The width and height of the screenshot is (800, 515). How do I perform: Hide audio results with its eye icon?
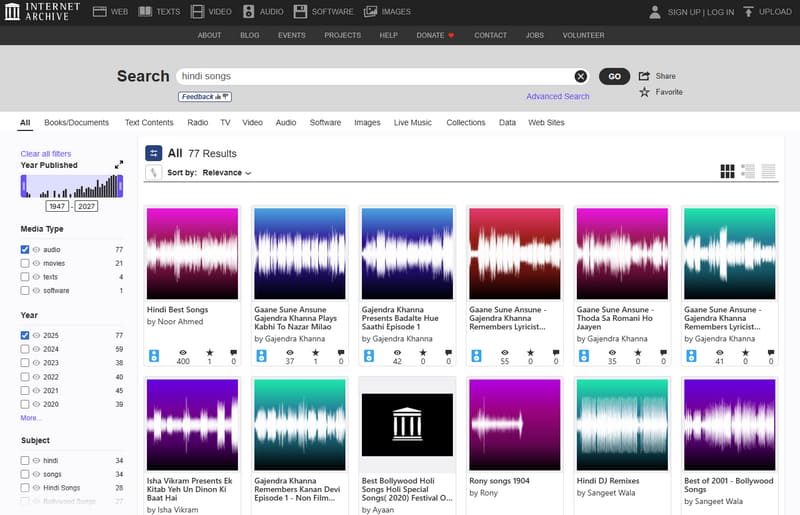coord(36,250)
